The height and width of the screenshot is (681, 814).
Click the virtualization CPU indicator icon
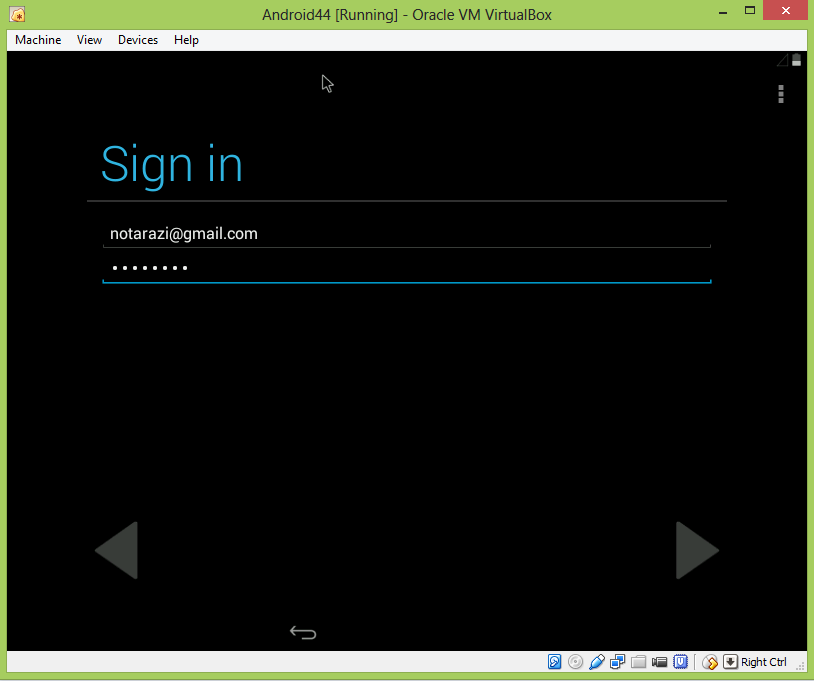(681, 662)
